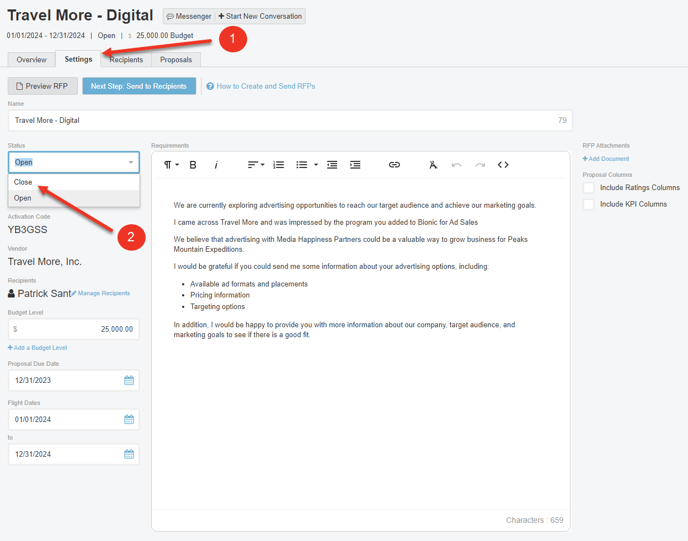Viewport: 688px width, 541px height.
Task: Click the Budget Level amount field
Action: tap(74, 329)
